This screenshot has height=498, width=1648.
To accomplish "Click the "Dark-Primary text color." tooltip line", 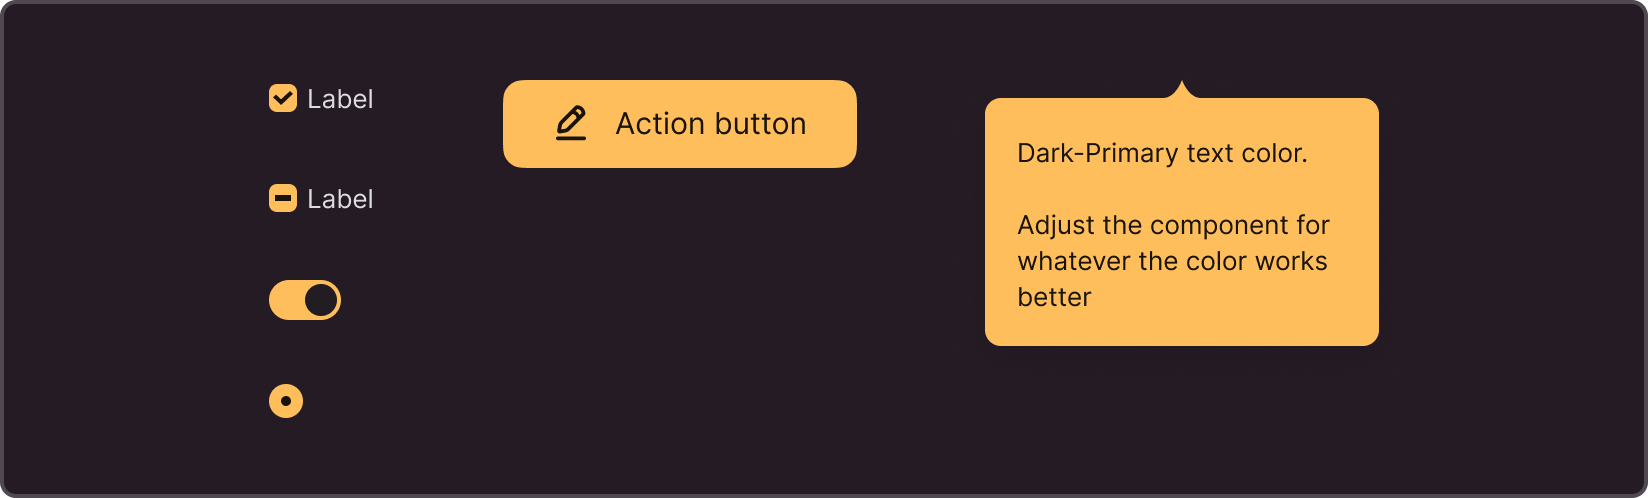I will pyautogui.click(x=1162, y=153).
